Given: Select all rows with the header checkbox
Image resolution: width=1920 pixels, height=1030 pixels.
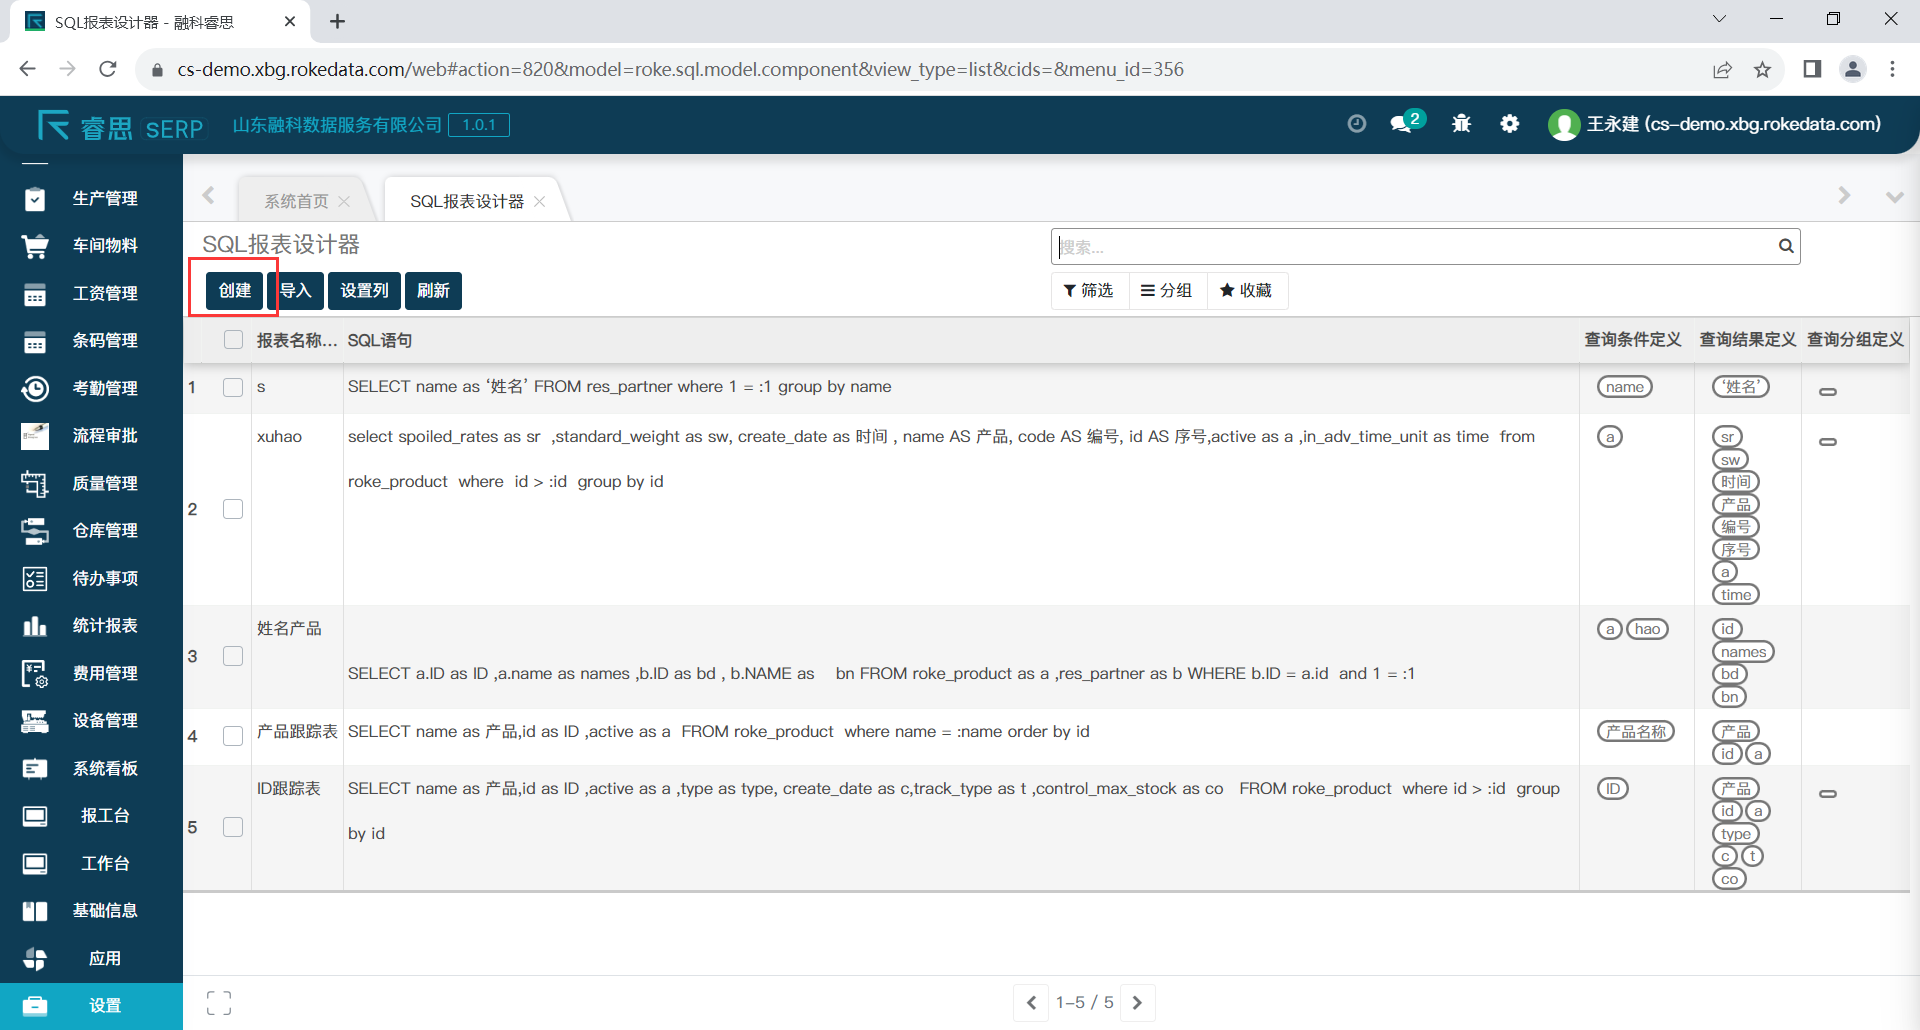Looking at the screenshot, I should pos(233,340).
